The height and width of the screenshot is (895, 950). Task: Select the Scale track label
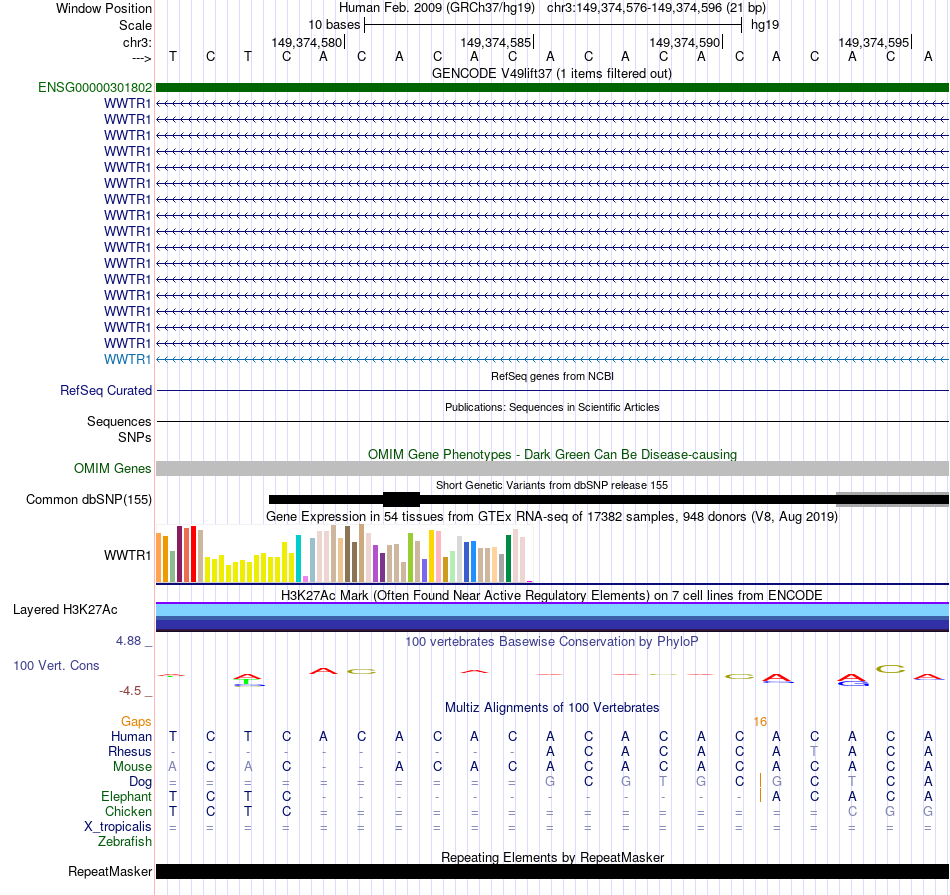pyautogui.click(x=135, y=25)
